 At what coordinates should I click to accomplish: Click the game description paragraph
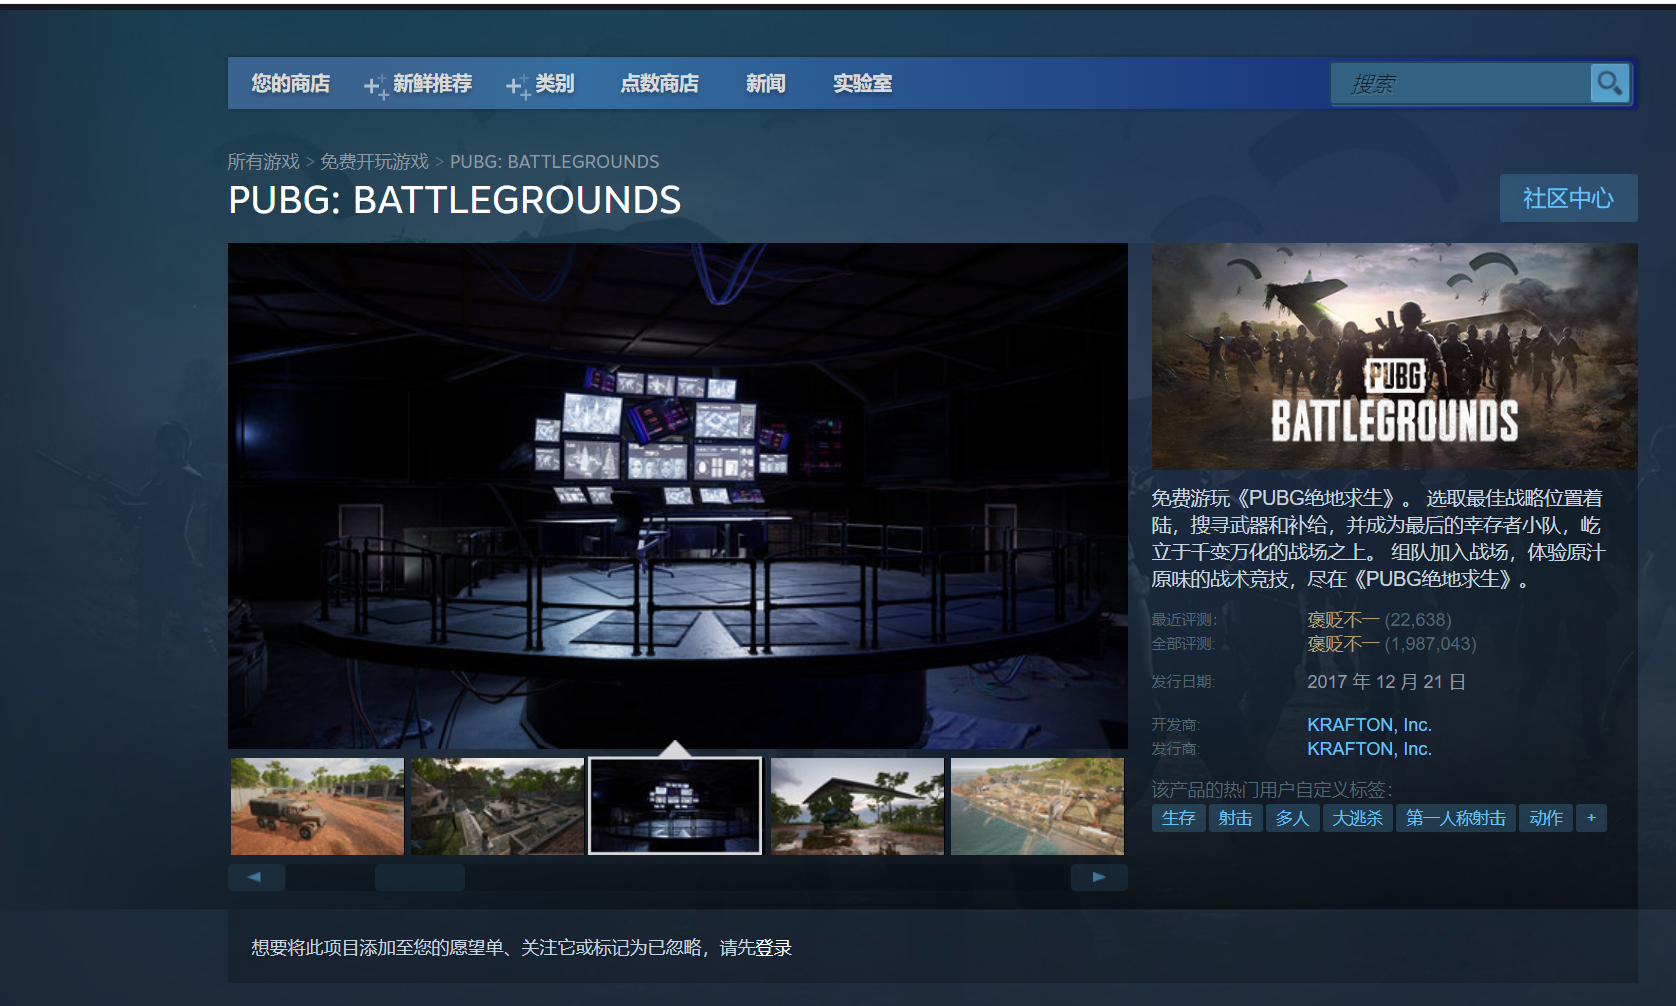1378,539
